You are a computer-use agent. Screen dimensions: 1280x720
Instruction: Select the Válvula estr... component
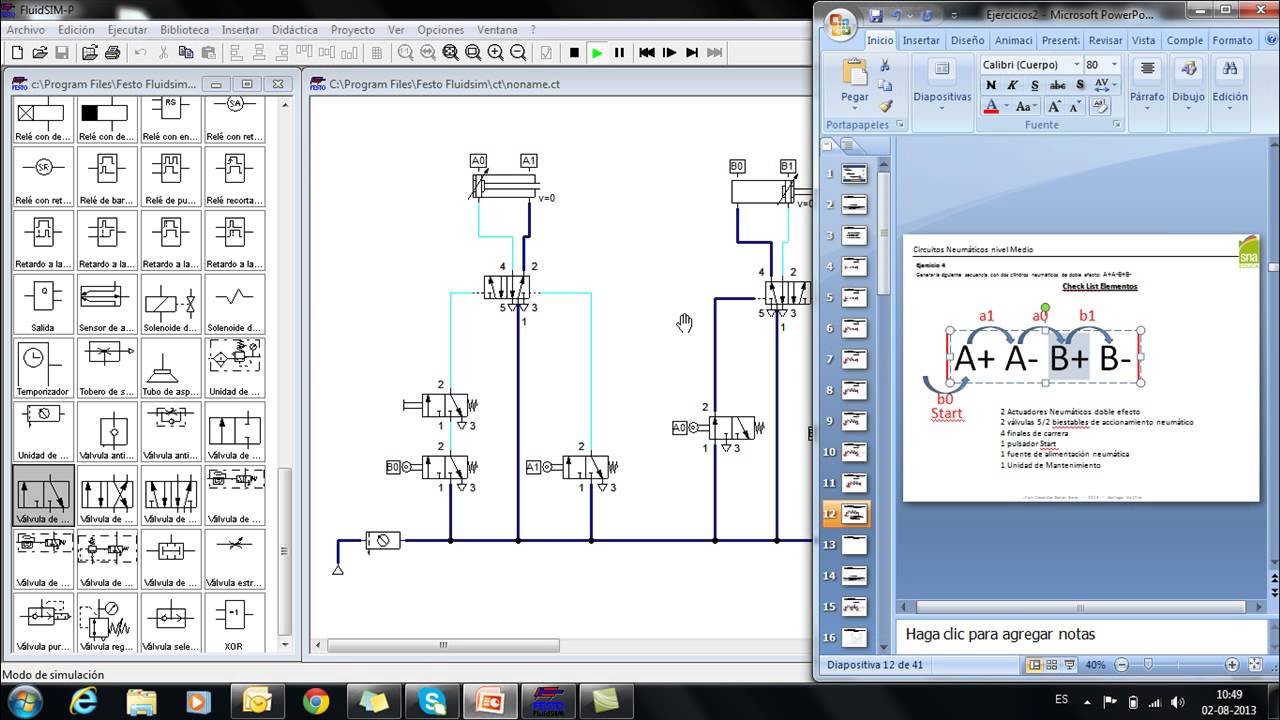tap(234, 559)
